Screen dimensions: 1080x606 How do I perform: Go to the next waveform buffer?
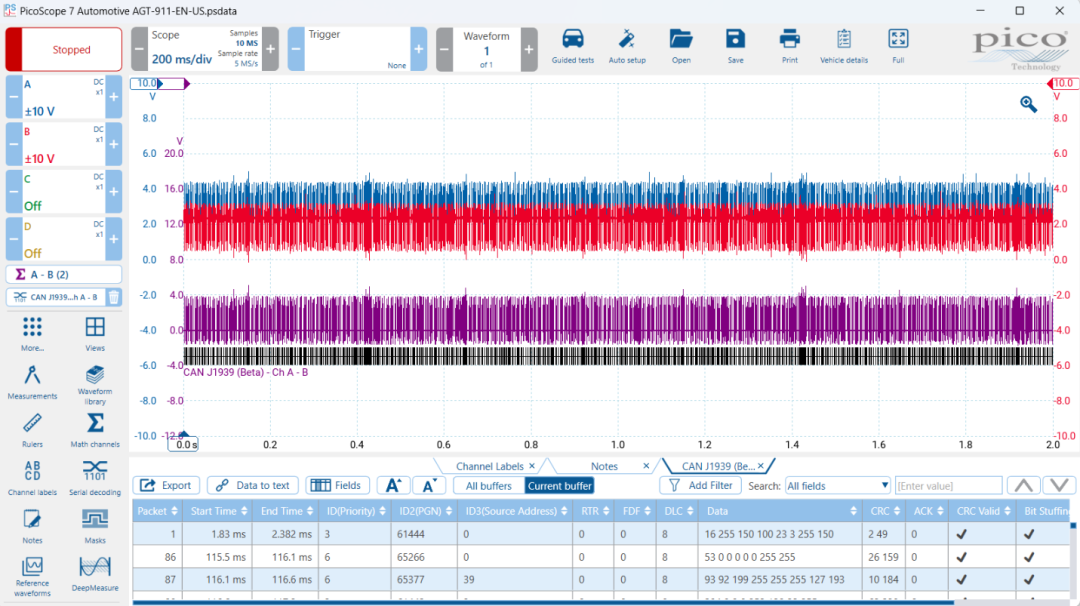coord(529,49)
